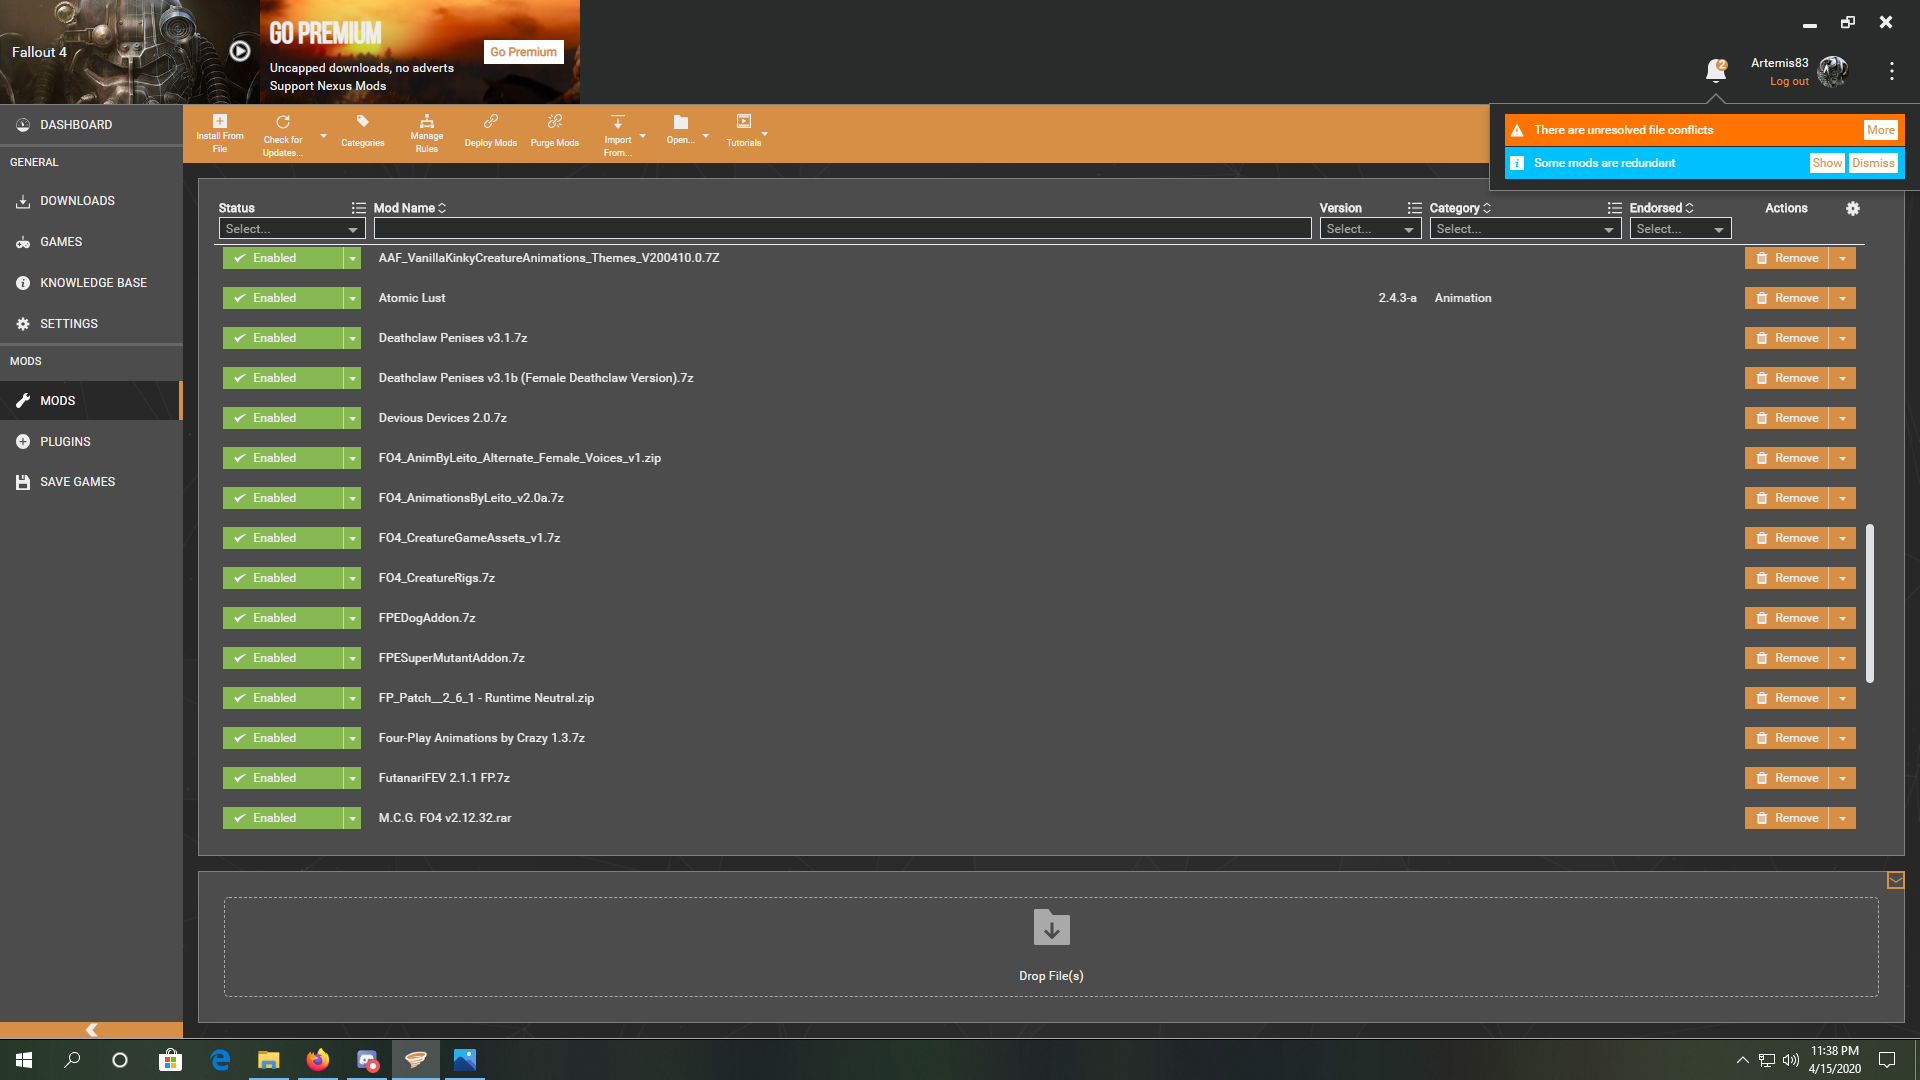The width and height of the screenshot is (1920, 1080).
Task: Click Log out link
Action: click(1789, 82)
